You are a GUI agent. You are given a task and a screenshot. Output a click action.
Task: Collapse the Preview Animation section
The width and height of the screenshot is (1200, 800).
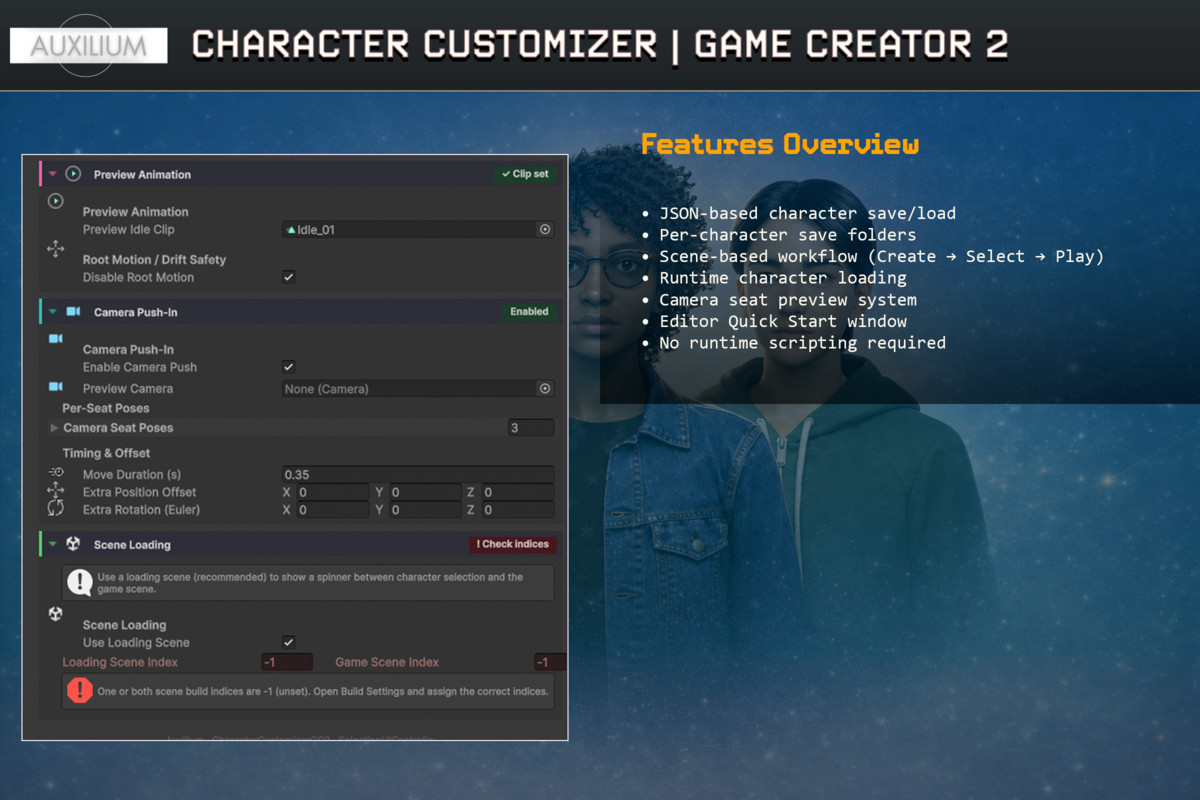point(52,173)
